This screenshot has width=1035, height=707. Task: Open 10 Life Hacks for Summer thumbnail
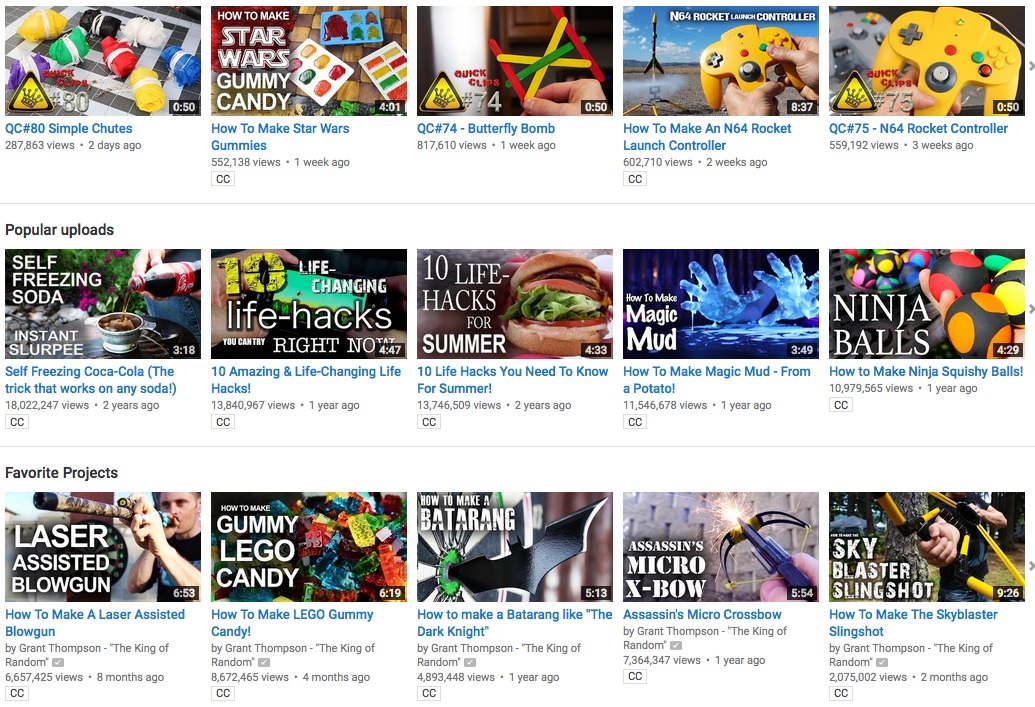coord(515,304)
